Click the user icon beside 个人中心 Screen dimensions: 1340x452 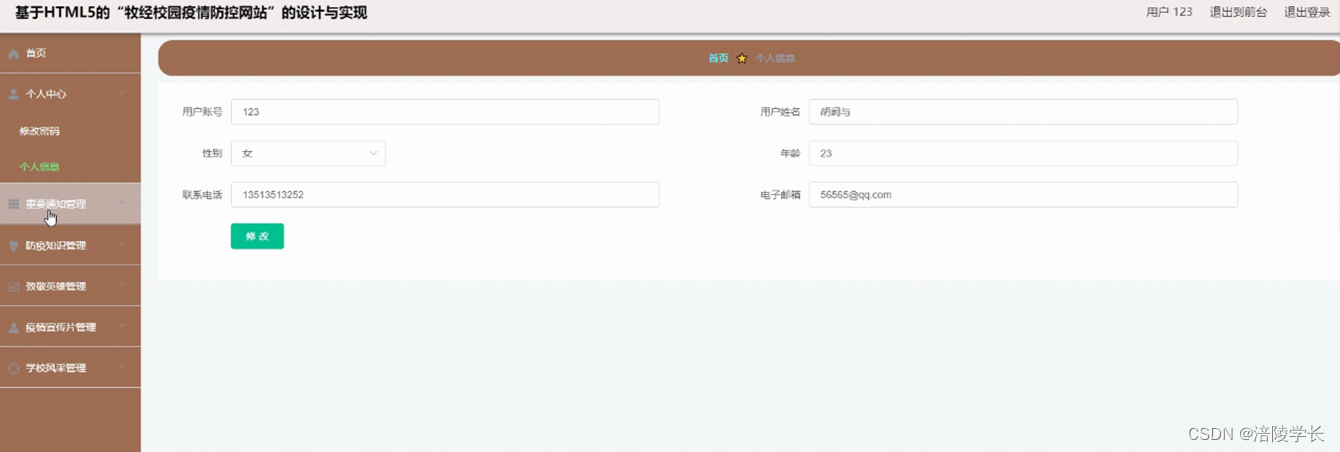tap(13, 94)
